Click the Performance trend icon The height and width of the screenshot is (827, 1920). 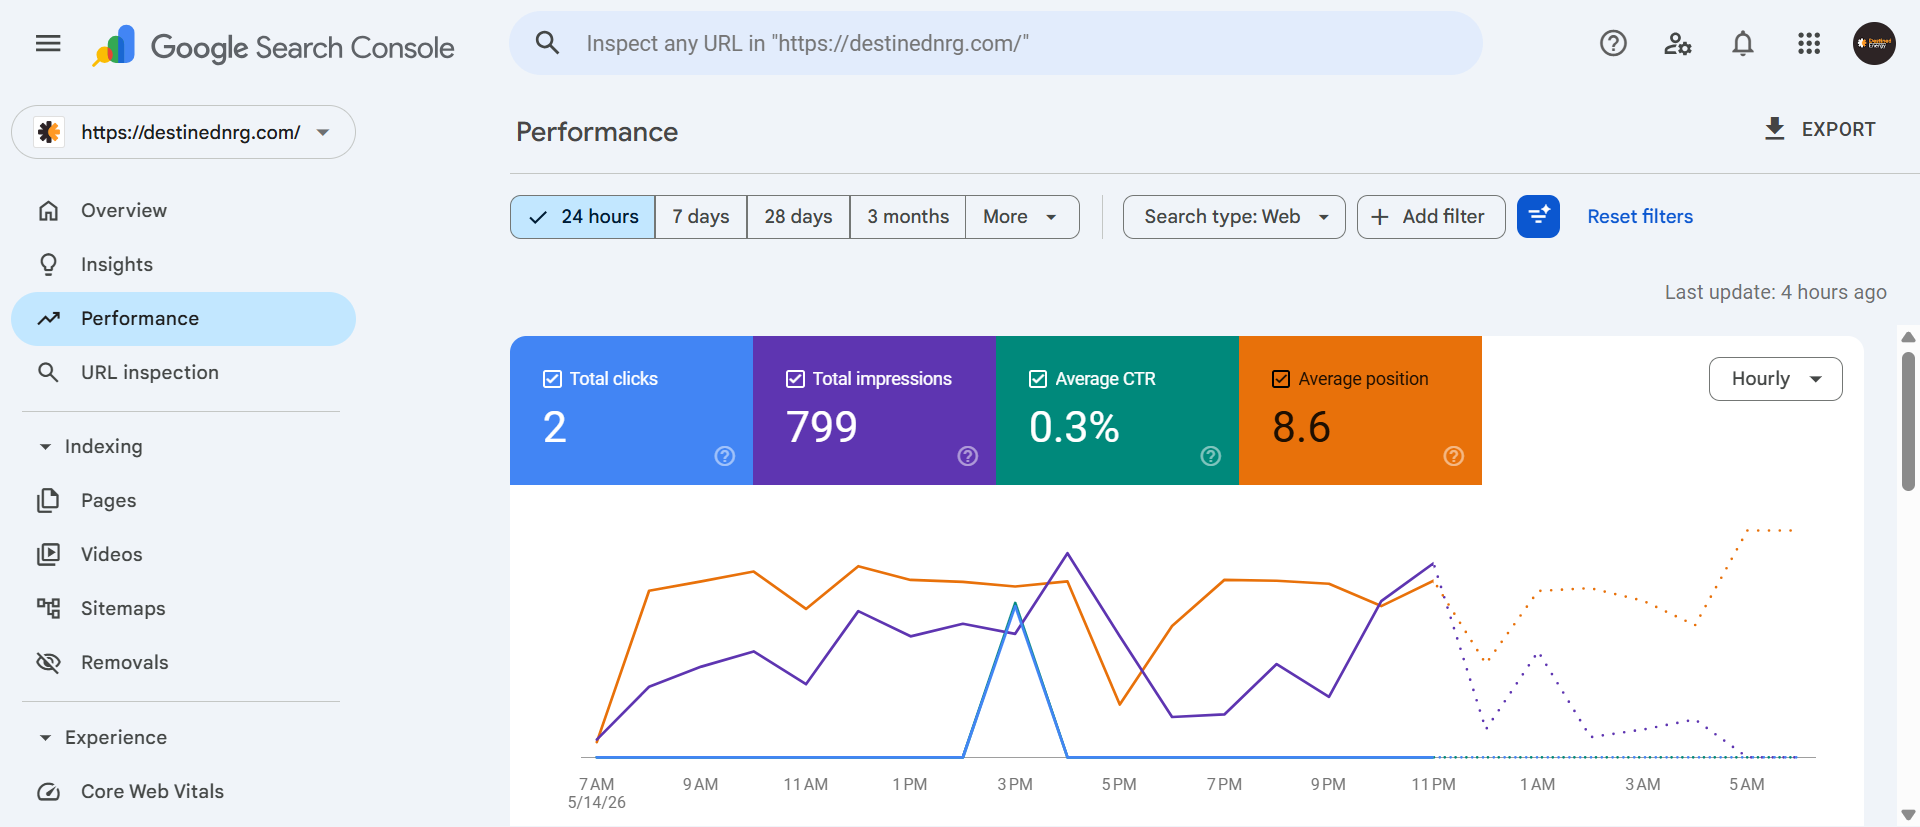pos(48,318)
